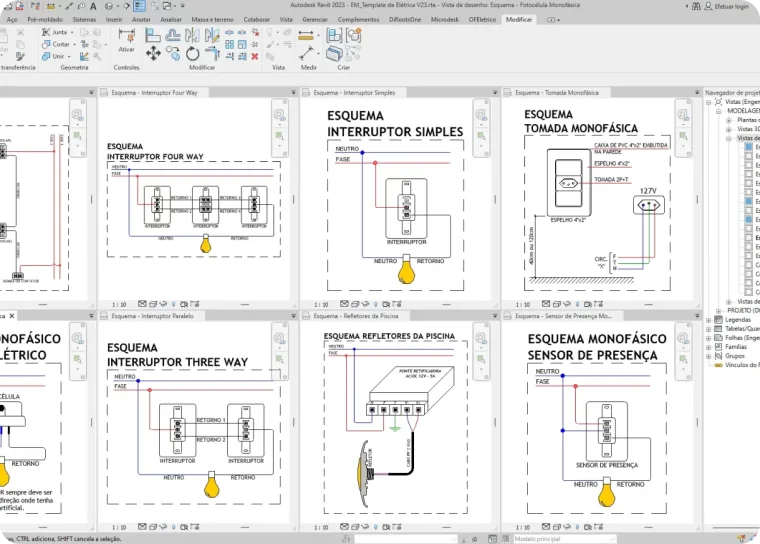Select Esquema - Refletores da Piscina view tab
This screenshot has height=544, width=760.
pyautogui.click(x=356, y=316)
